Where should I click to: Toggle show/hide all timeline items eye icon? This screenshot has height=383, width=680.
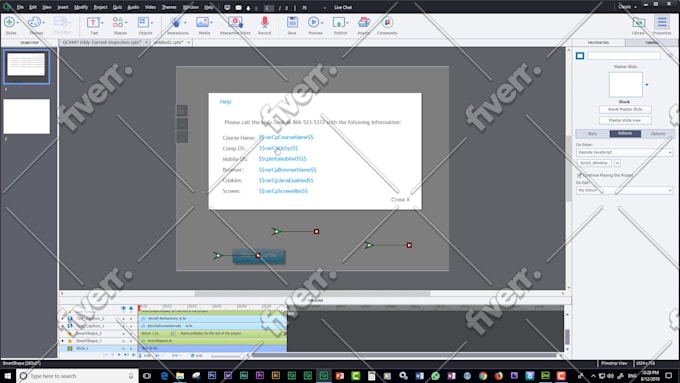124,308
